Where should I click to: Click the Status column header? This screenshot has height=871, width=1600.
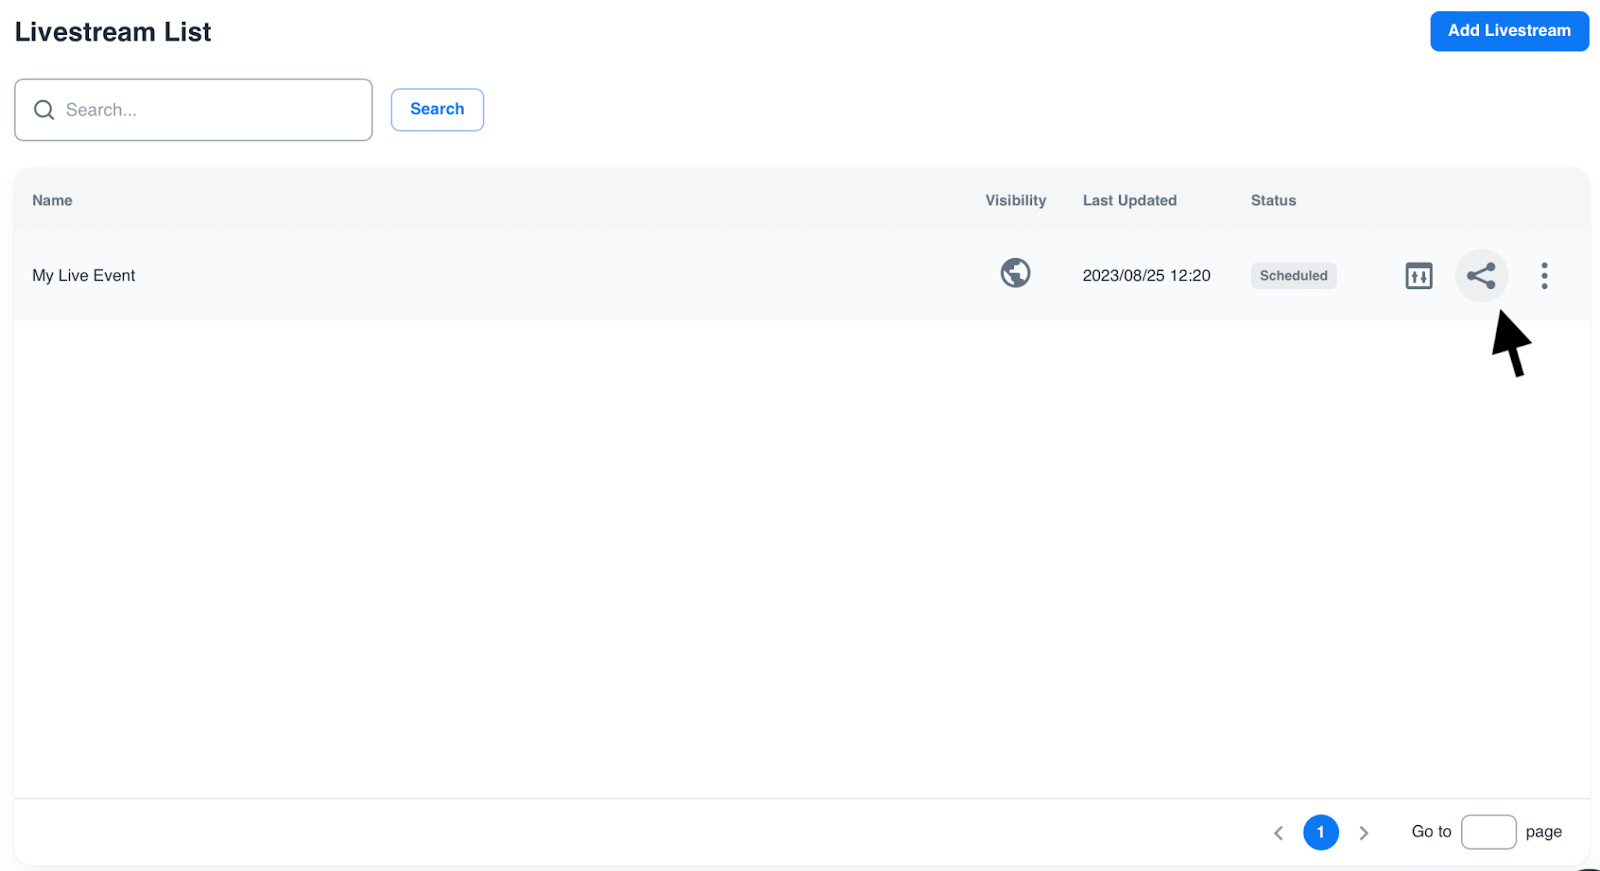[x=1273, y=201]
